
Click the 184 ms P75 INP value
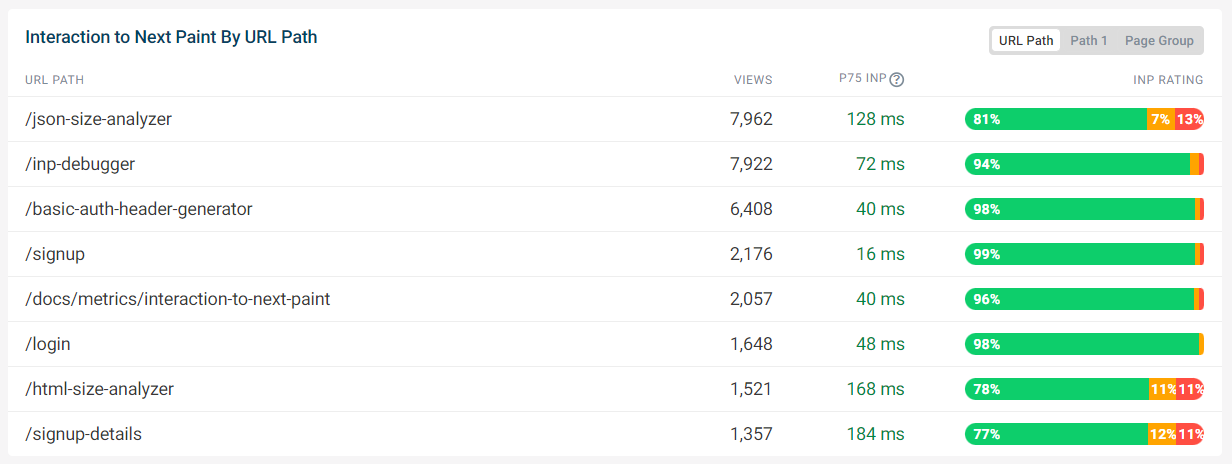tap(874, 434)
